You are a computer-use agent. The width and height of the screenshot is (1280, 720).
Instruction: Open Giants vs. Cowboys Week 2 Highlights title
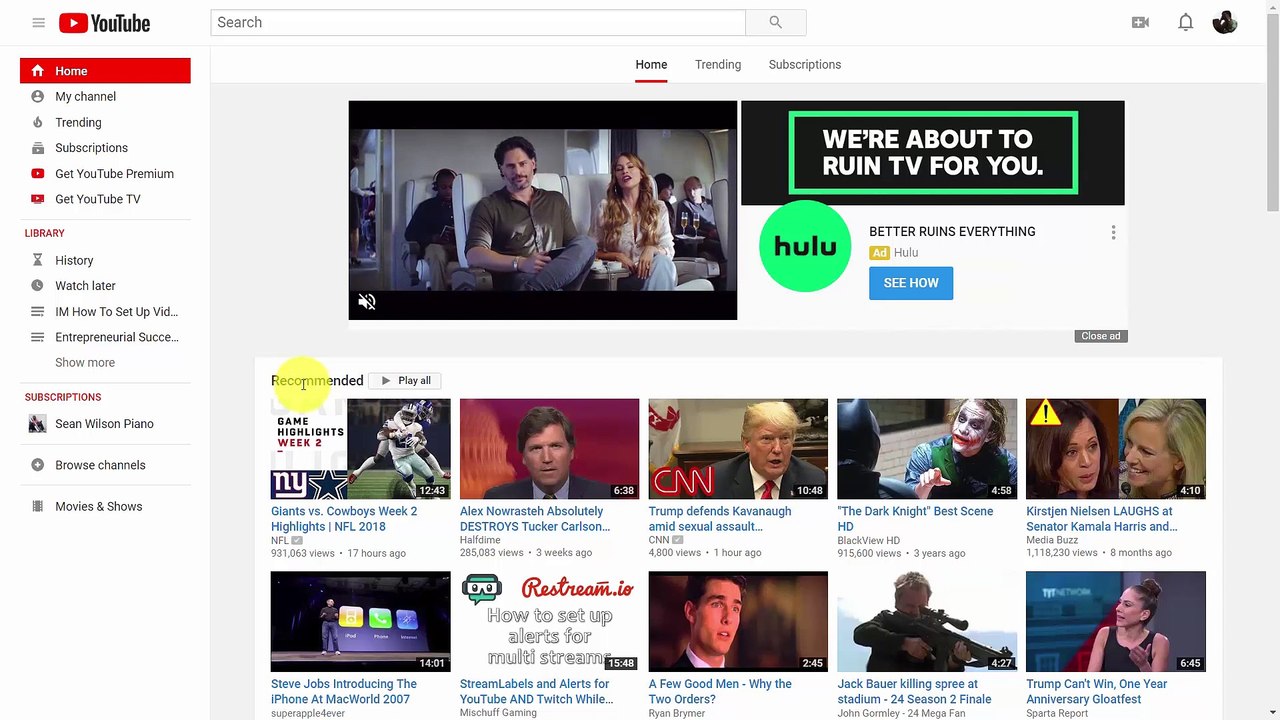344,519
